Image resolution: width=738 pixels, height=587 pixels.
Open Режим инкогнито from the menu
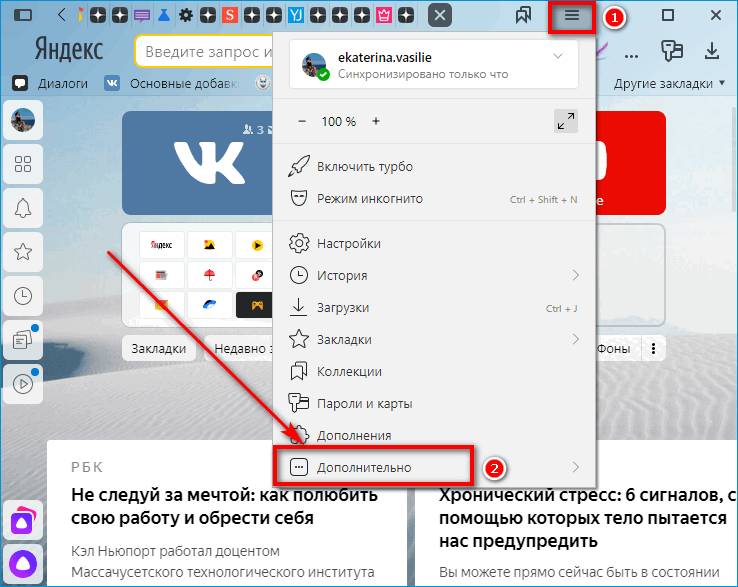point(434,199)
